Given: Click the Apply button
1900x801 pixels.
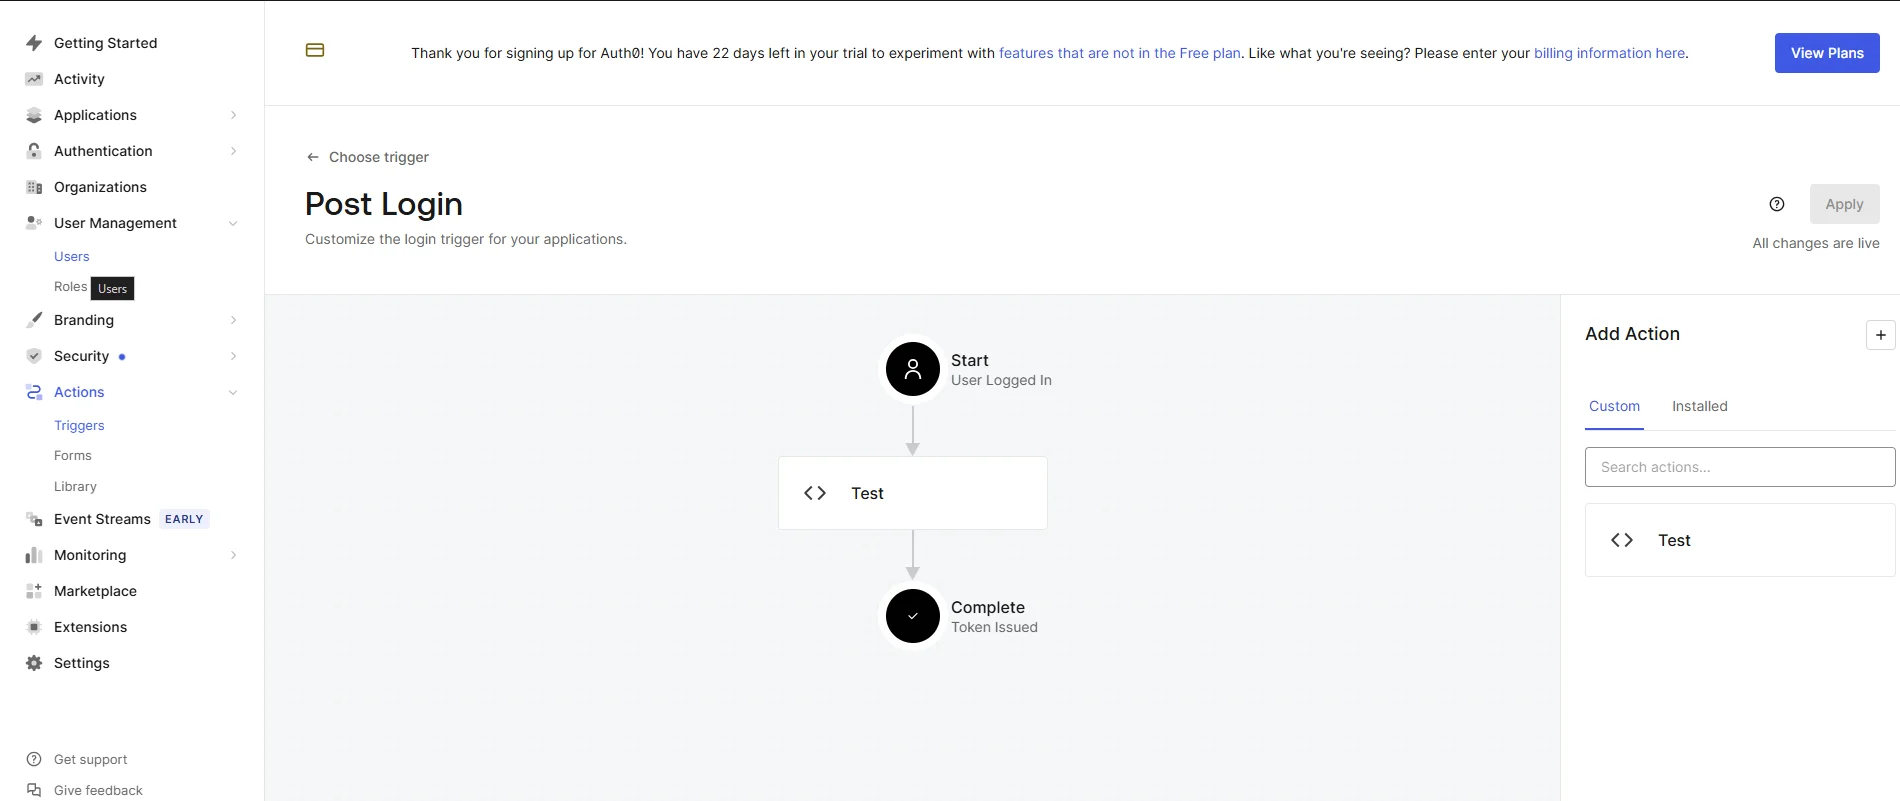Looking at the screenshot, I should pos(1844,203).
